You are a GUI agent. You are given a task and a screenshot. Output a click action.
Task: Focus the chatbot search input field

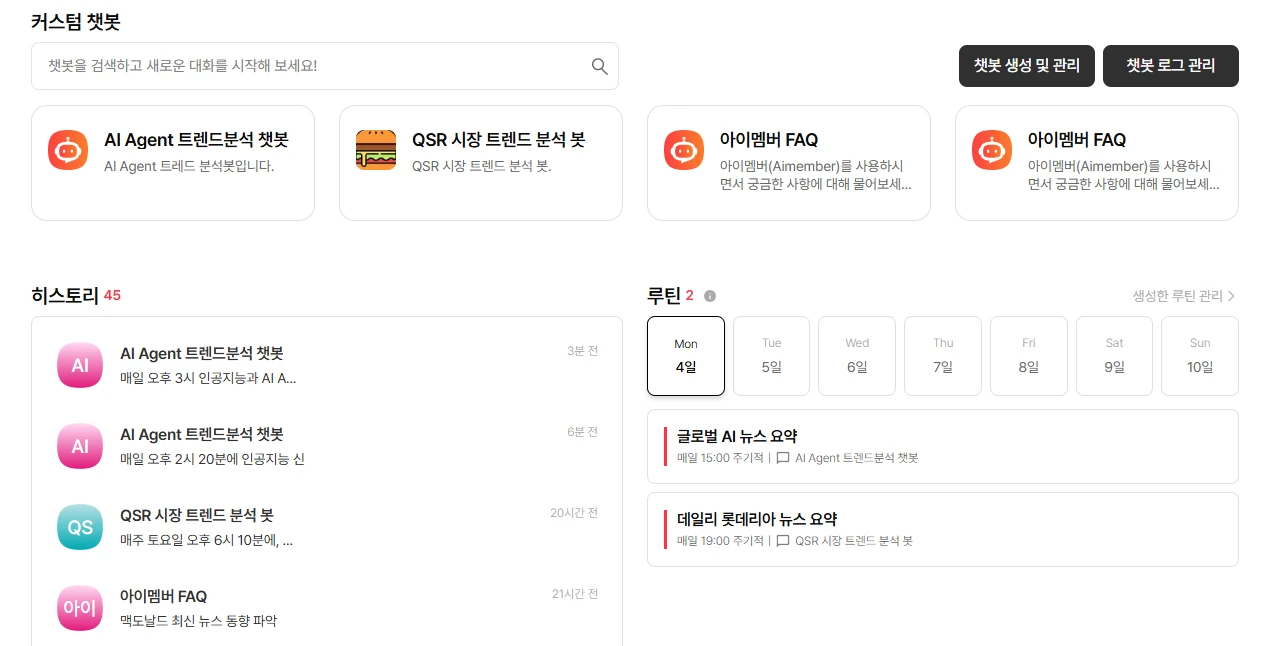pos(310,66)
